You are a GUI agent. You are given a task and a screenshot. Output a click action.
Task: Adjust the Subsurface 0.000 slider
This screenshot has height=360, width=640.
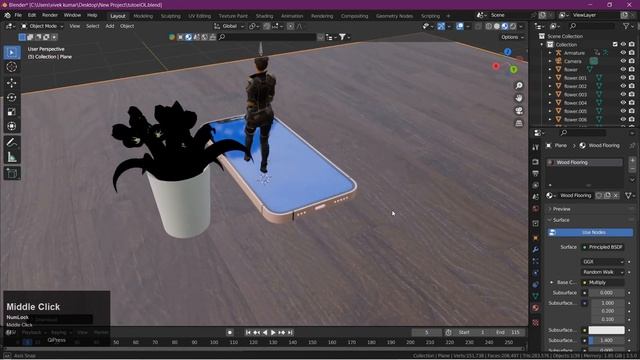tap(606, 293)
